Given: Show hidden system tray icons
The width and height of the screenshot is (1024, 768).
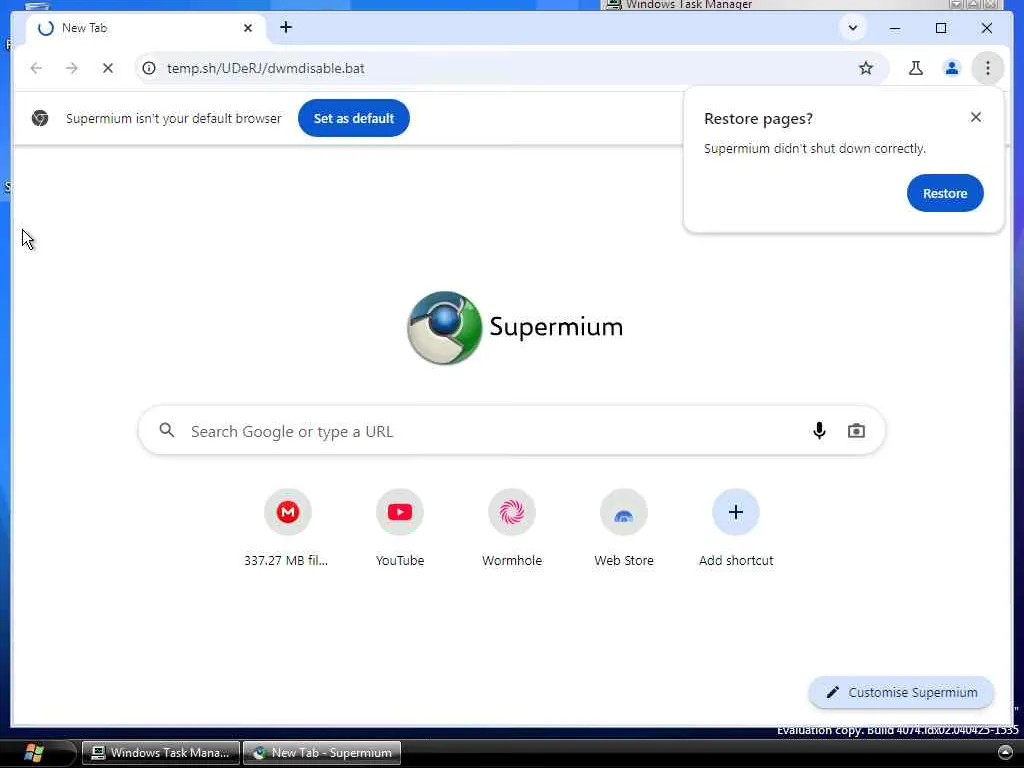Looking at the screenshot, I should point(1005,753).
